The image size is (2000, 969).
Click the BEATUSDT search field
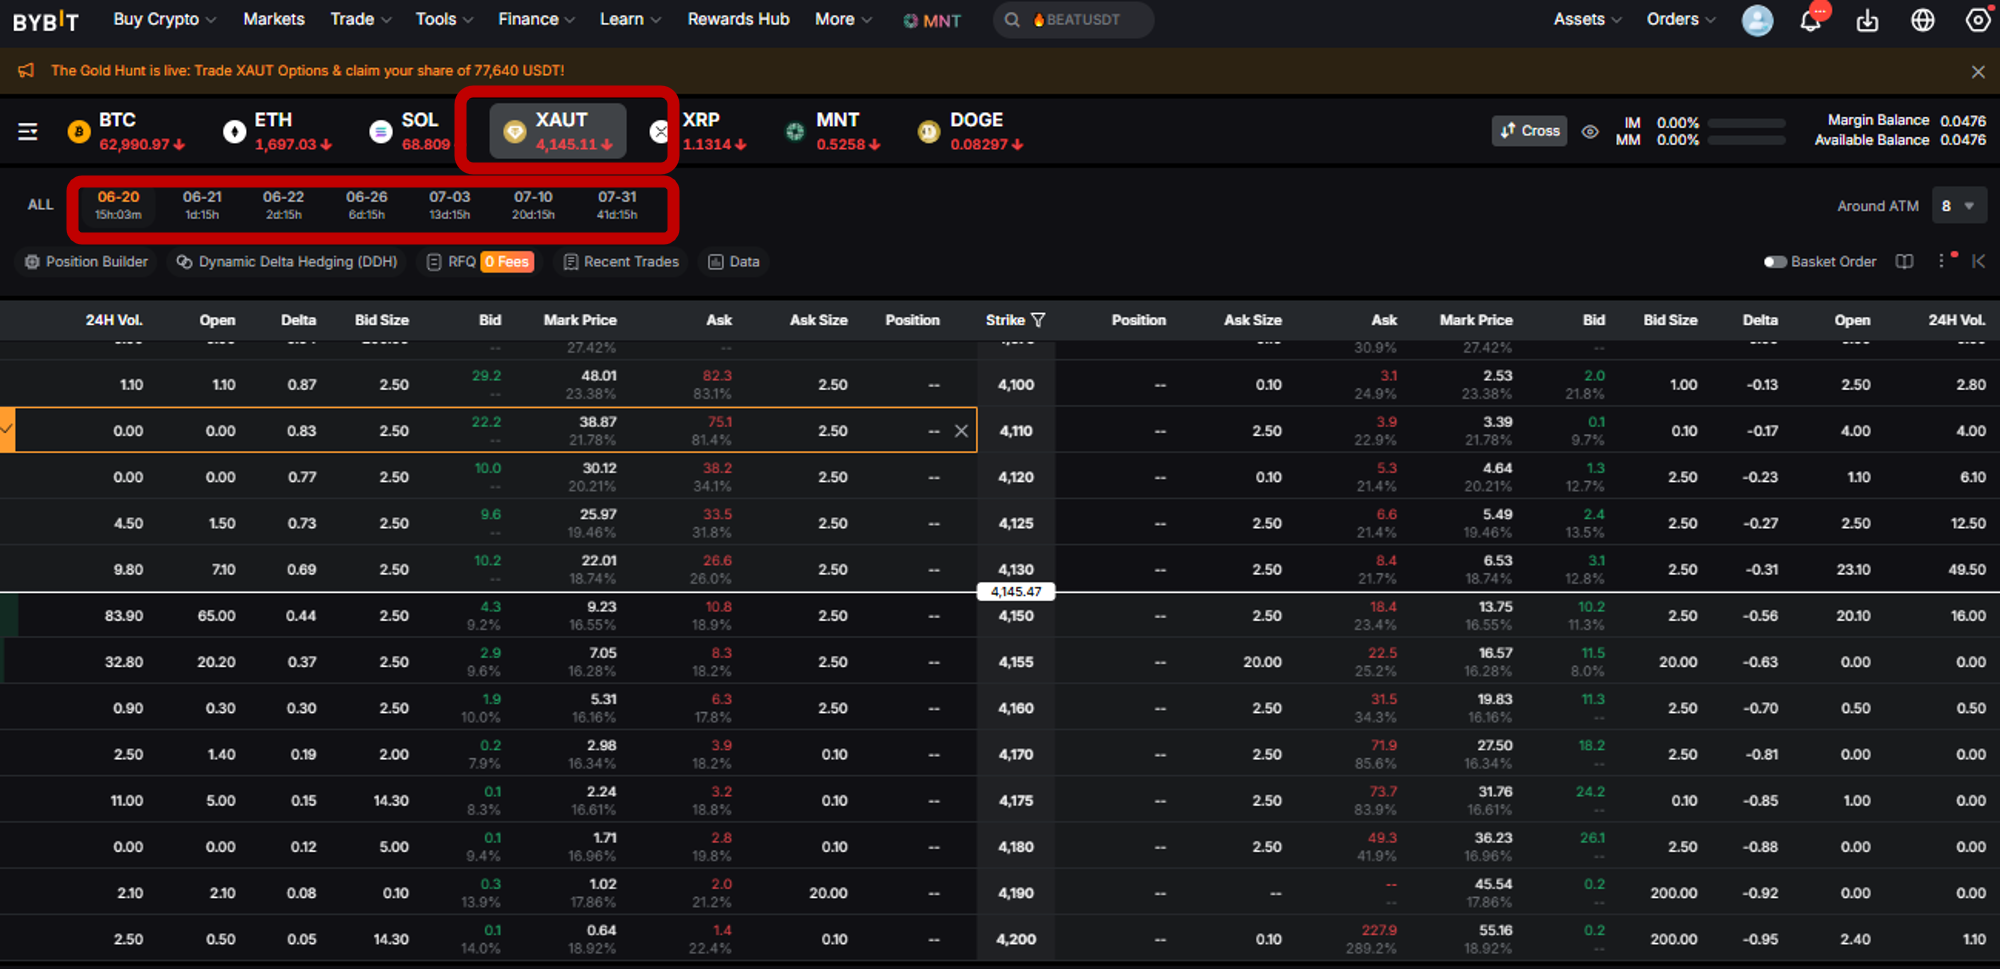coord(1073,20)
